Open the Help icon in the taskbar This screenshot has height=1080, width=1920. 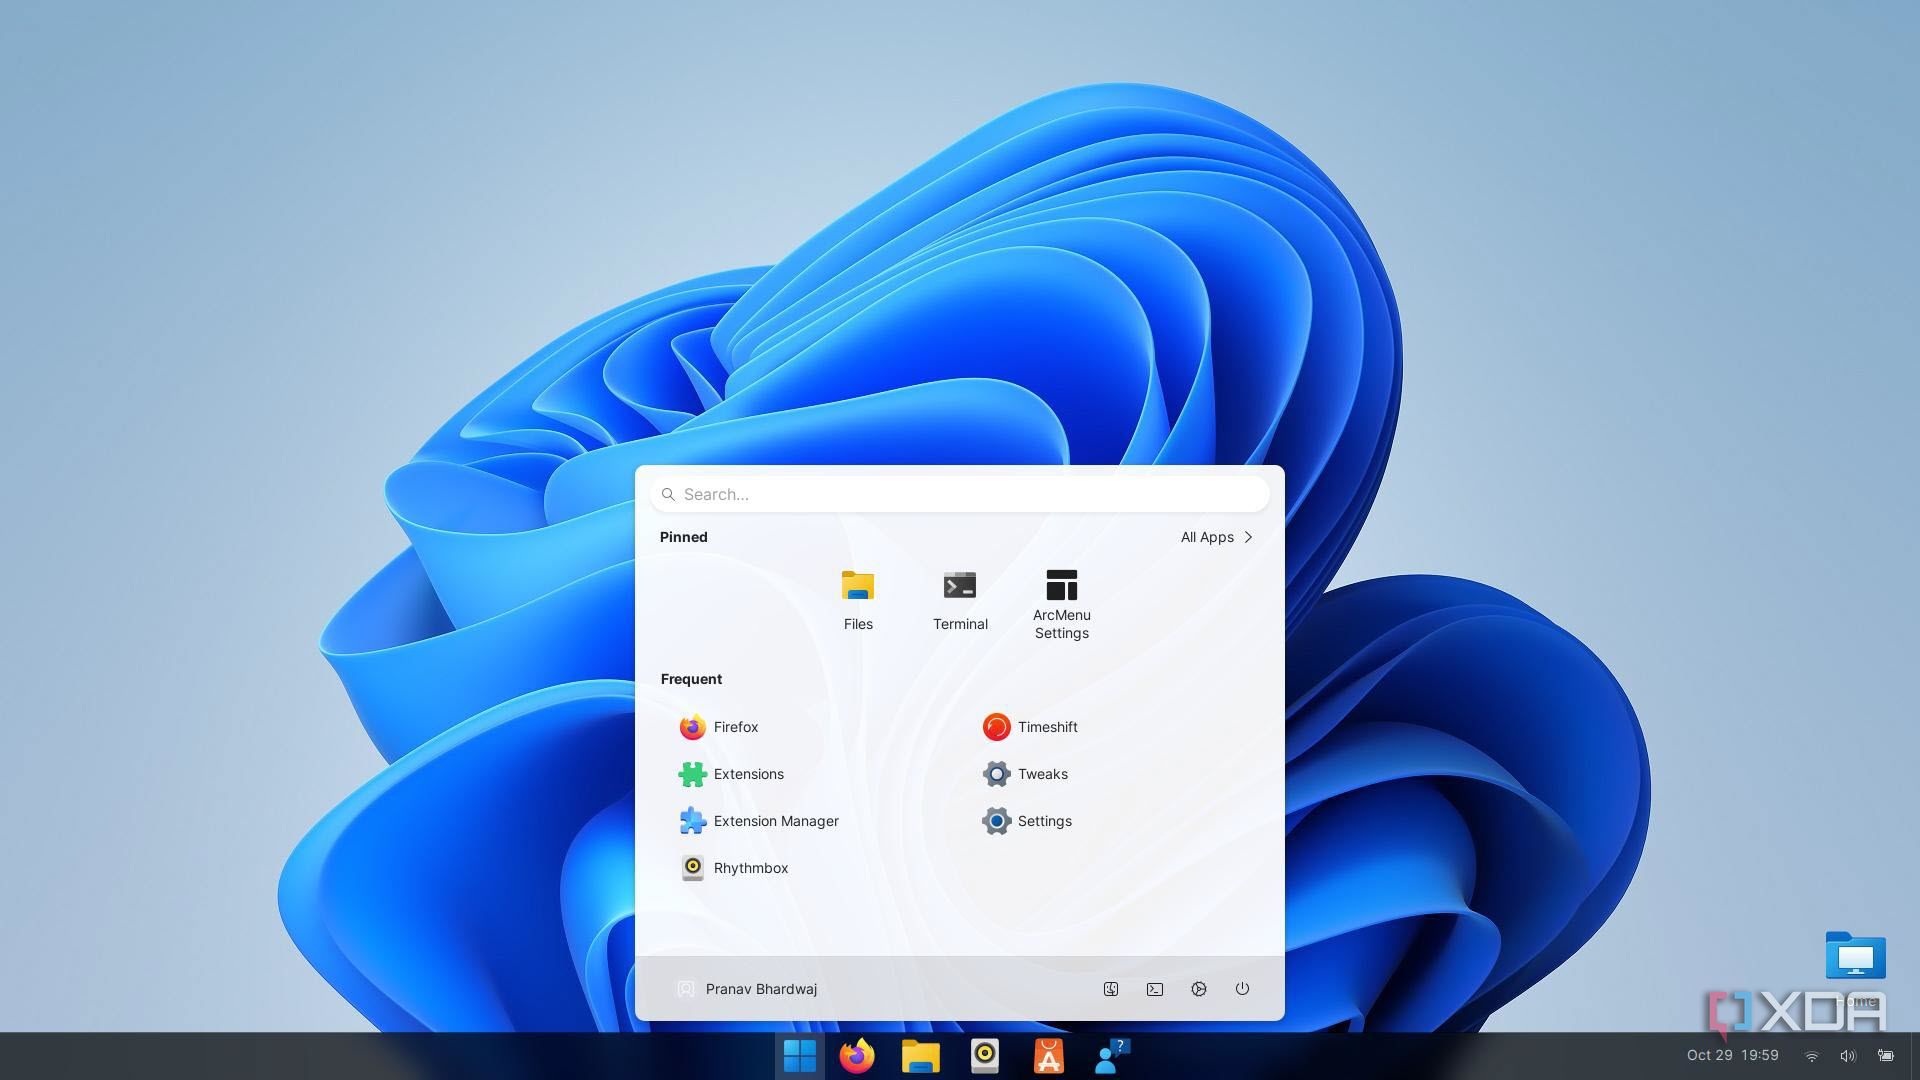tap(1111, 1056)
